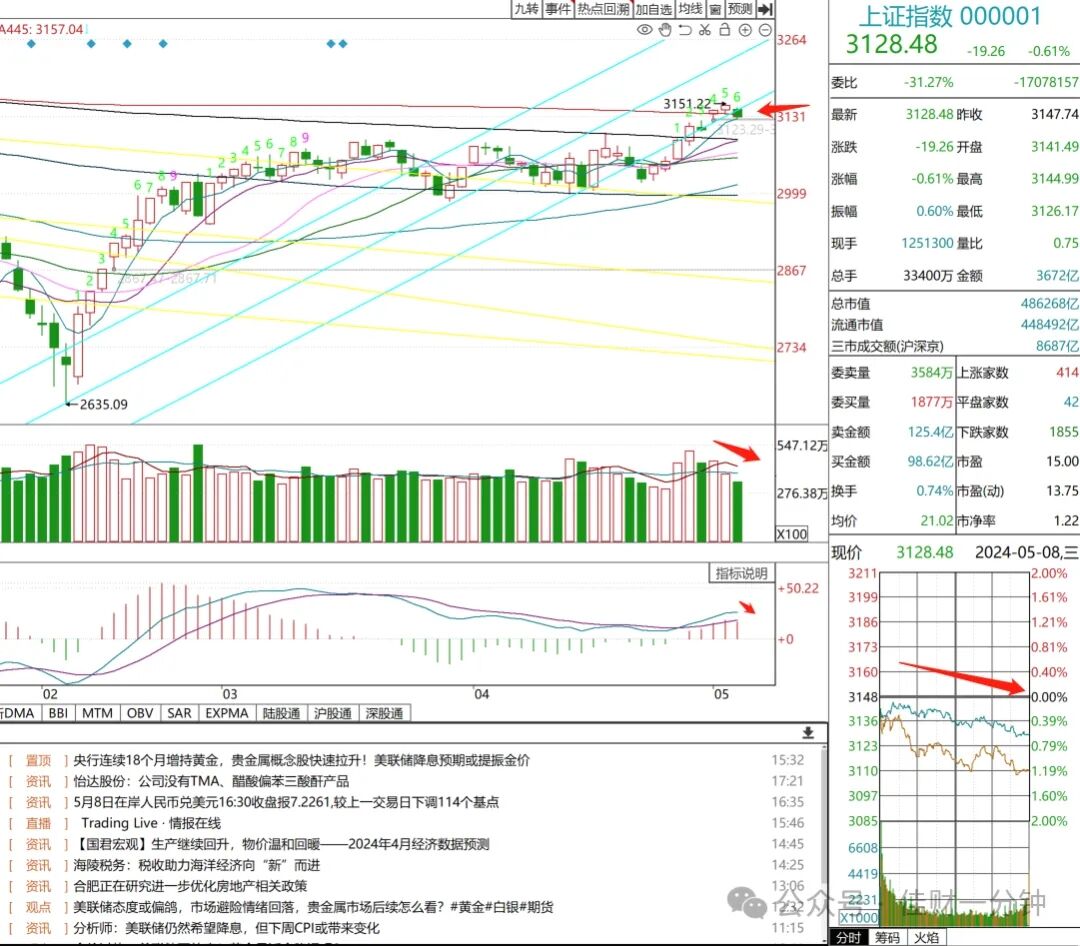The height and width of the screenshot is (946, 1080).
Task: Toggle the eye visibility icon above chart
Action: click(x=644, y=30)
